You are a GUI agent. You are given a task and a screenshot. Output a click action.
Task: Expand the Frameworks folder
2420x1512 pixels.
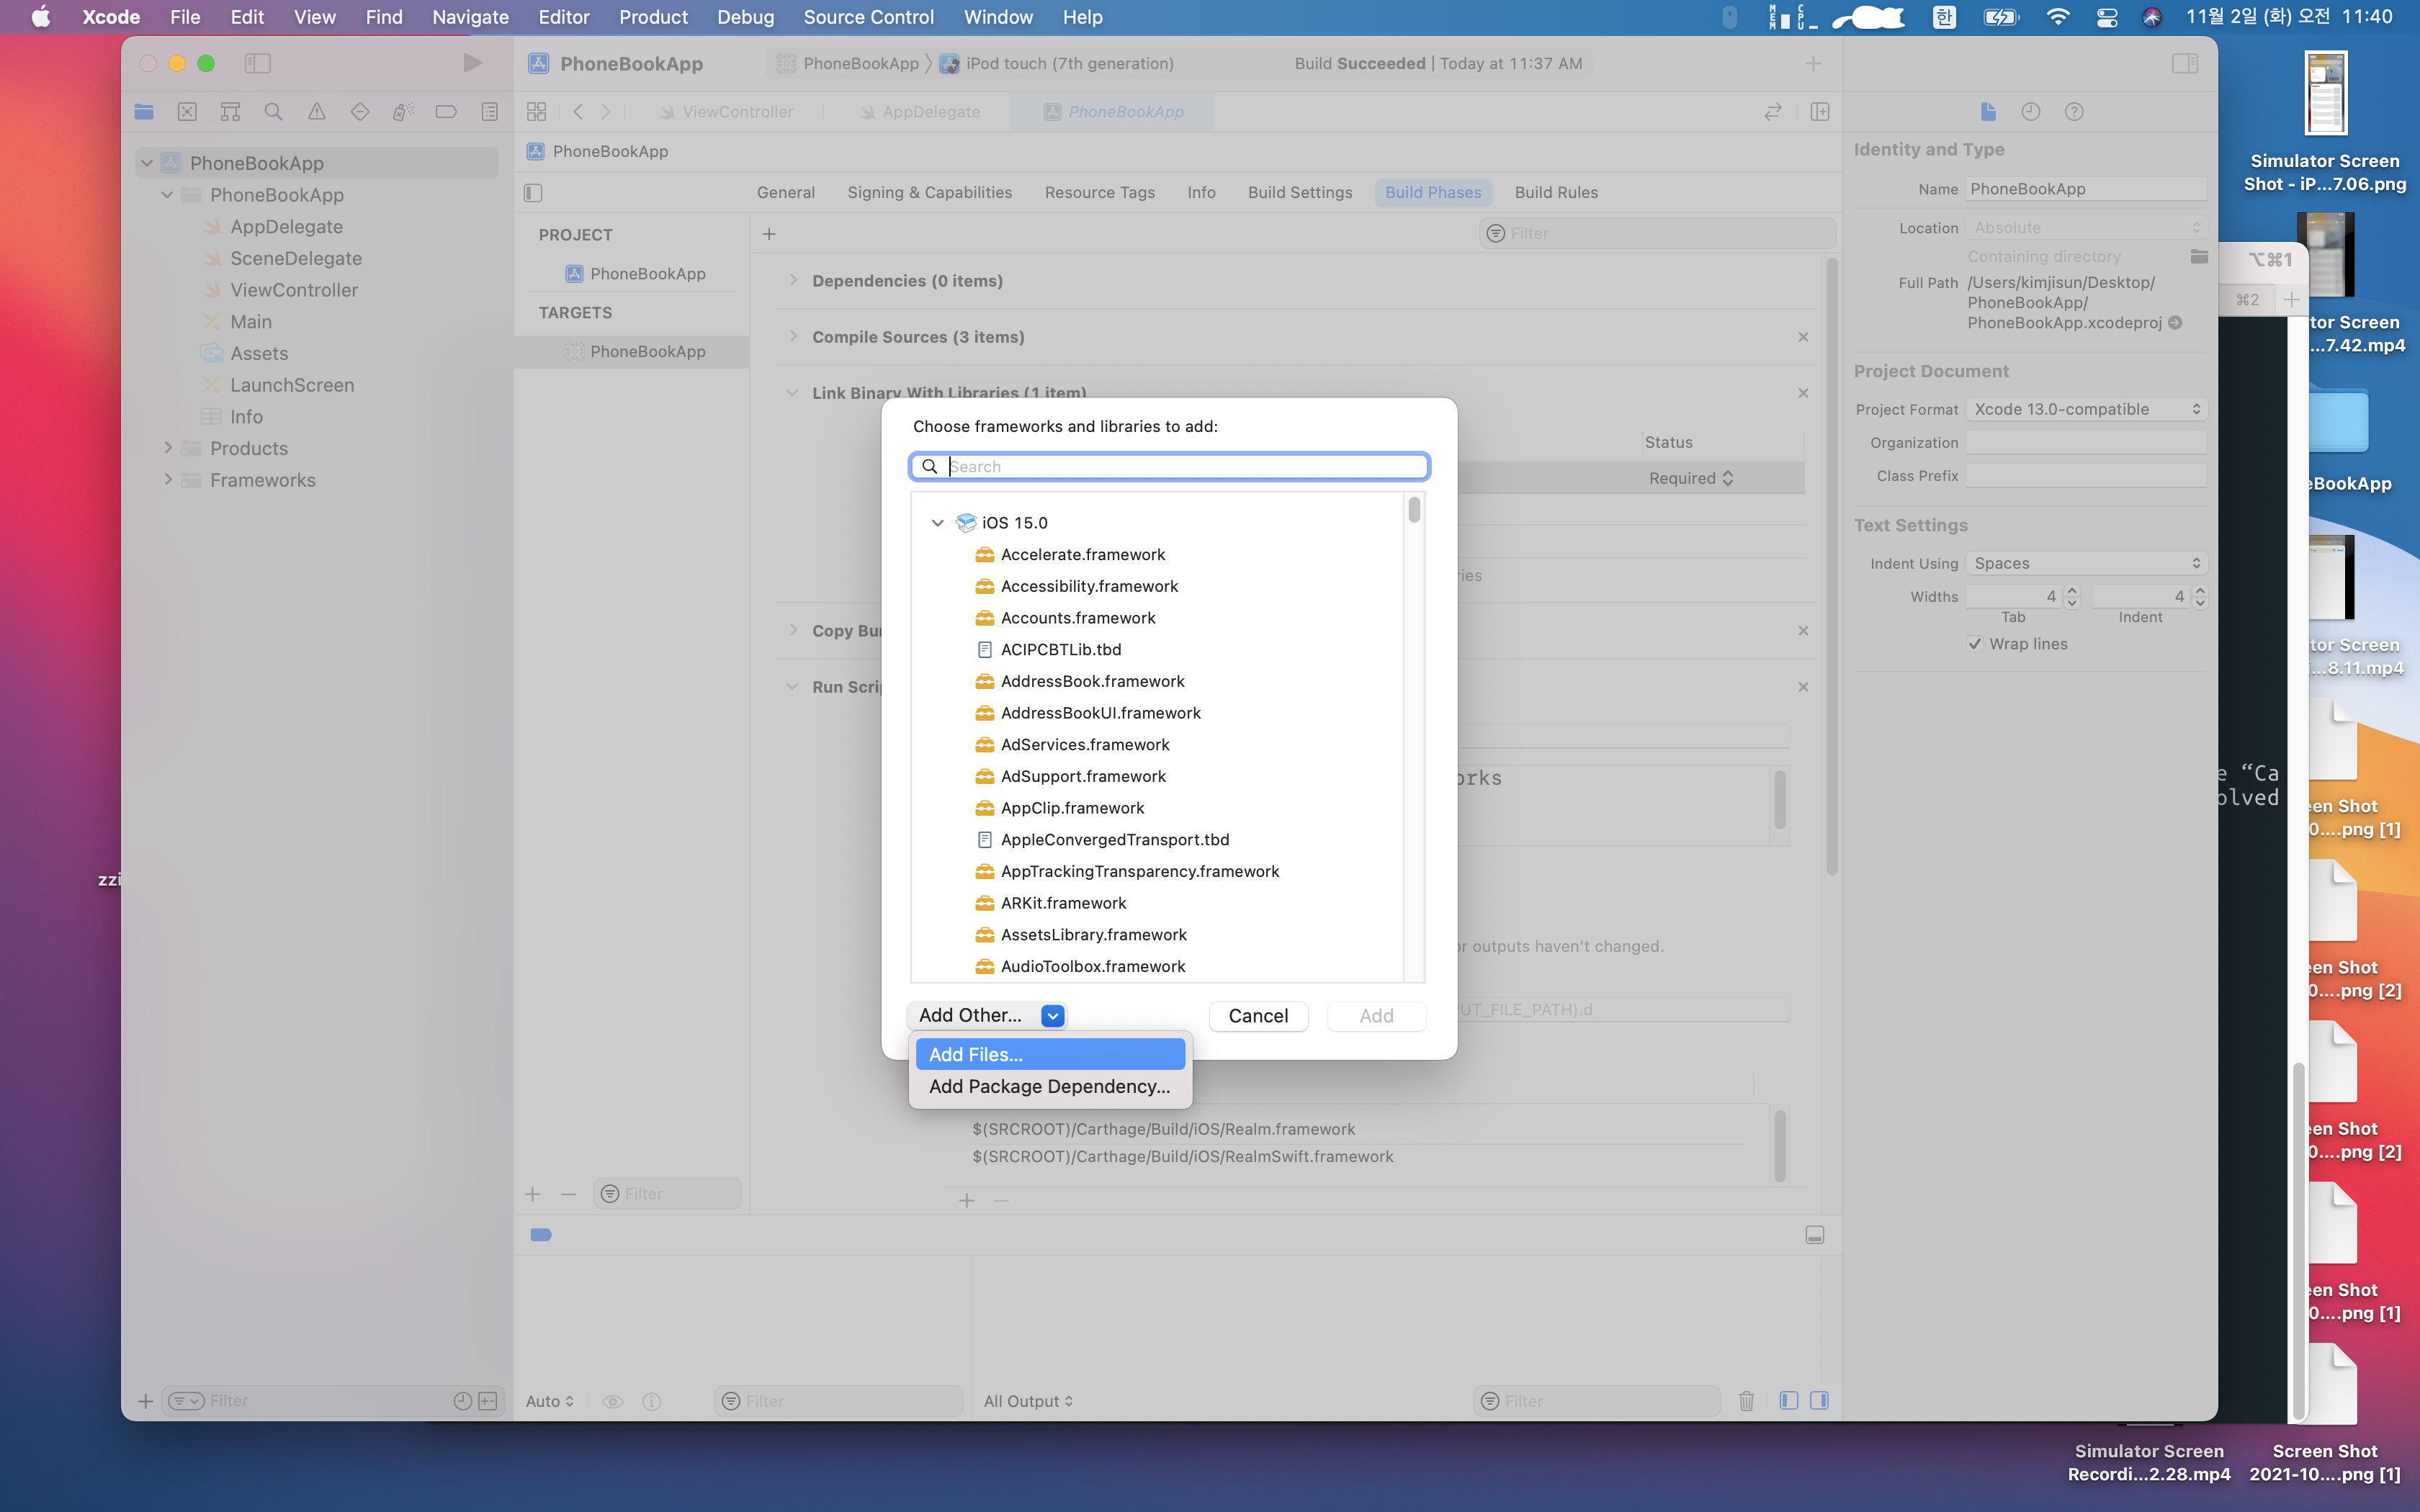168,480
